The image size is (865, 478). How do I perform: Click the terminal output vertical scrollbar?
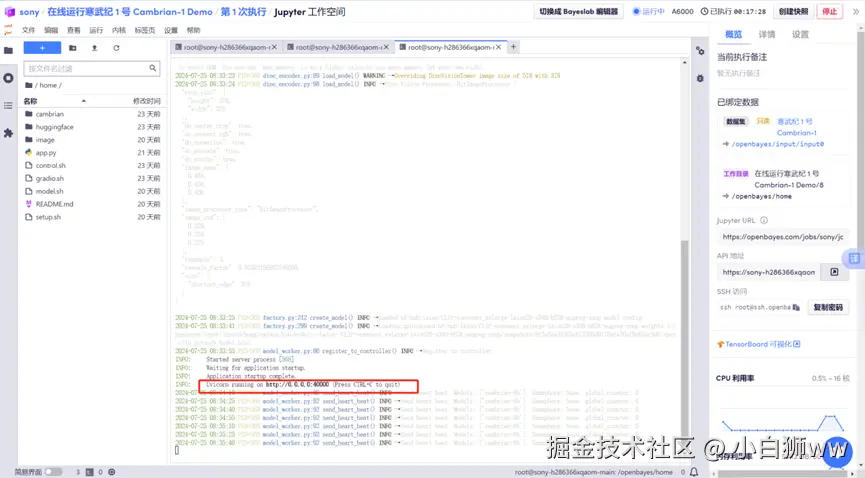[x=685, y=337]
